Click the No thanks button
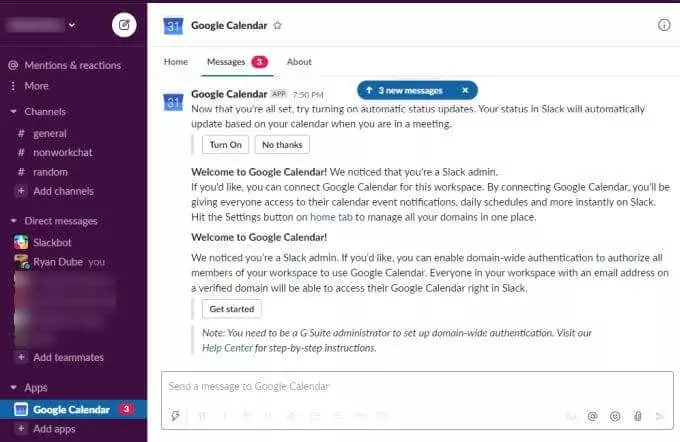680x442 pixels. (282, 144)
